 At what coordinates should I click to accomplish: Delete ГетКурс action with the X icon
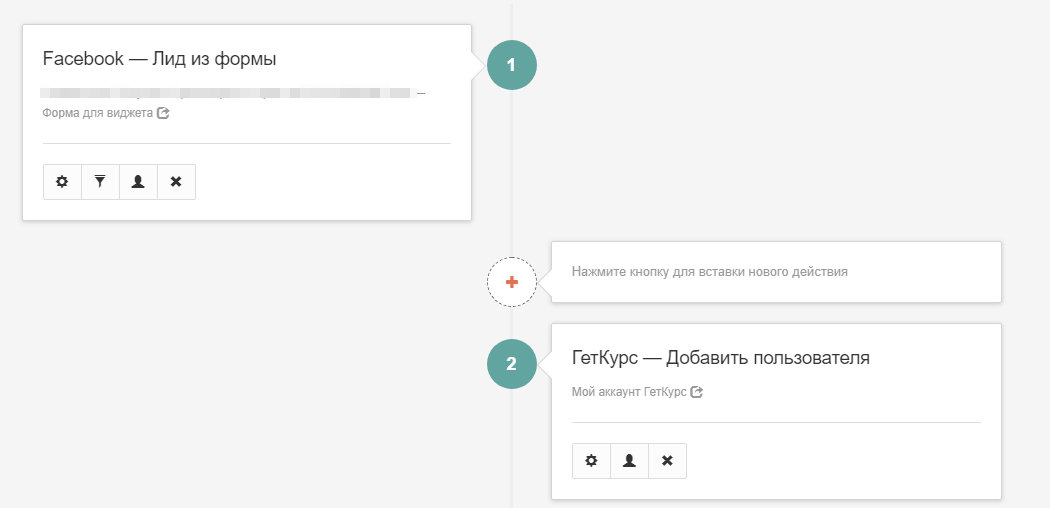pyautogui.click(x=667, y=461)
